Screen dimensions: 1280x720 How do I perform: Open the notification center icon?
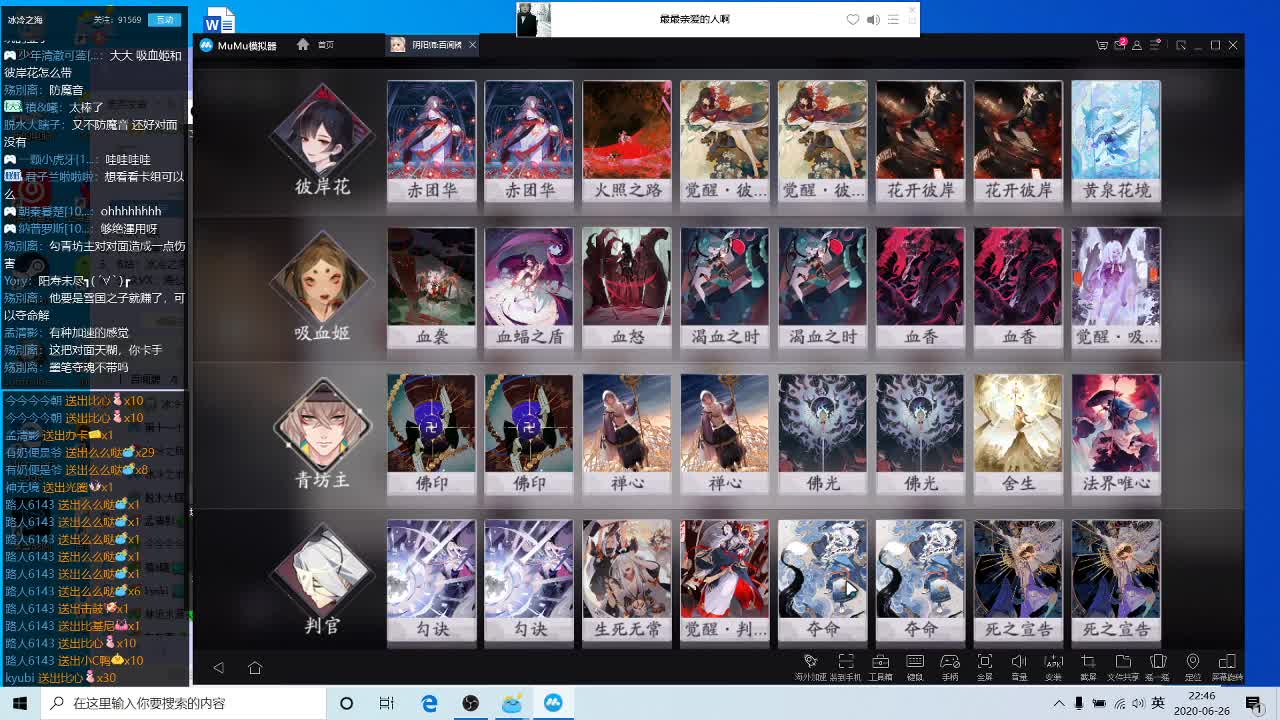click(x=1253, y=703)
